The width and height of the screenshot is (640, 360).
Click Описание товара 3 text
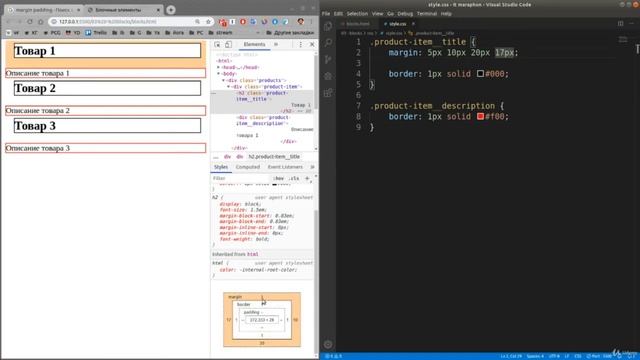(38, 148)
